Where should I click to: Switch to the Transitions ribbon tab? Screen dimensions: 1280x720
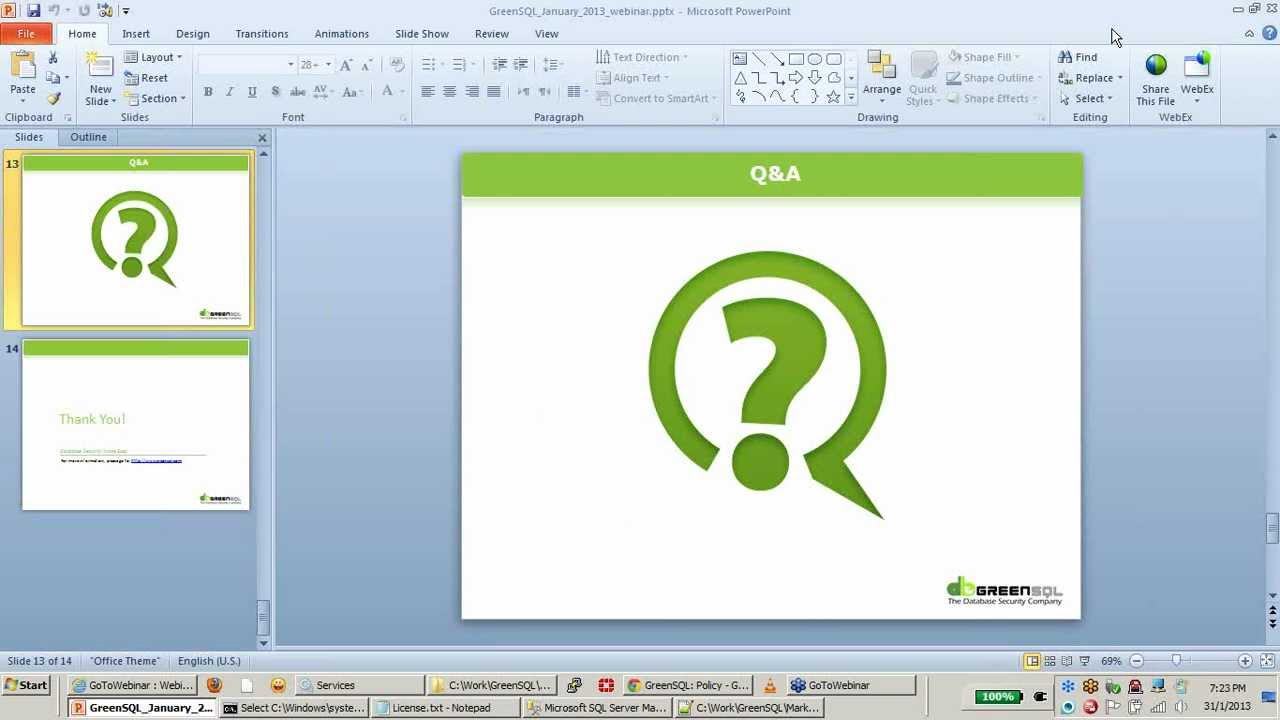pyautogui.click(x=262, y=34)
